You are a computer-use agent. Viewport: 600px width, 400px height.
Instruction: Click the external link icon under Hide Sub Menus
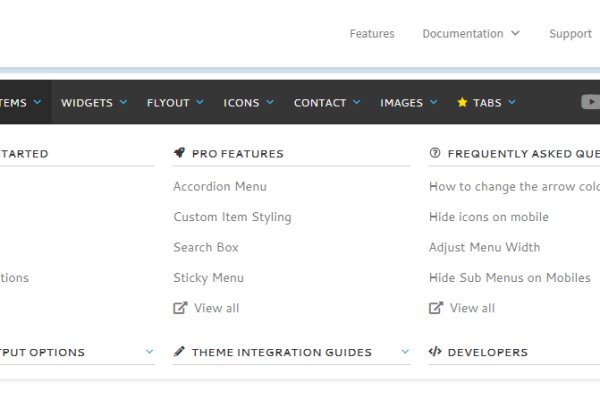(436, 308)
